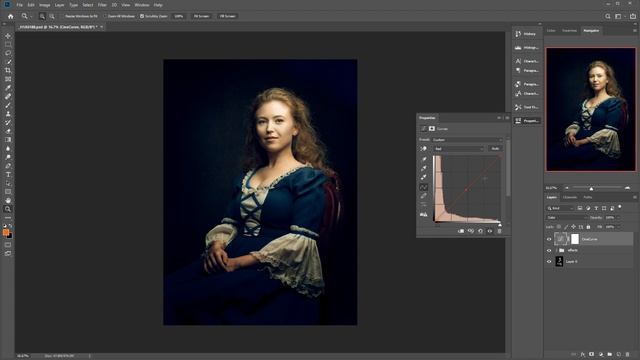Open the Window menu
The height and width of the screenshot is (360, 640).
pos(142,5)
